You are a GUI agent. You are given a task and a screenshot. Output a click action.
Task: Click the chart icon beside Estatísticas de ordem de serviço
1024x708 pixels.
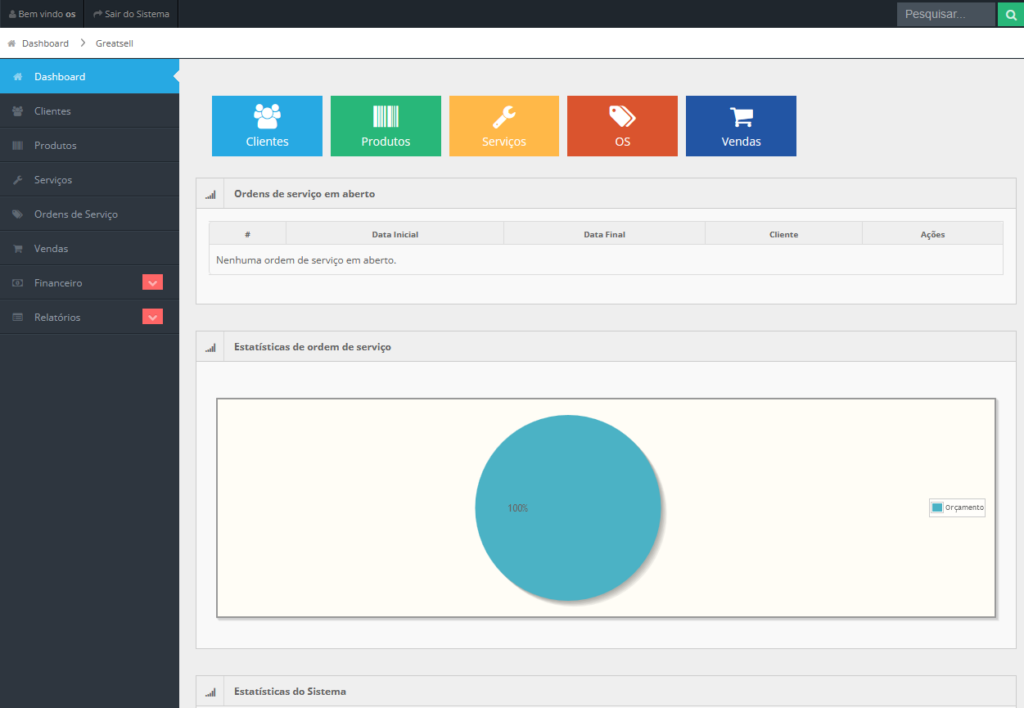pyautogui.click(x=210, y=347)
